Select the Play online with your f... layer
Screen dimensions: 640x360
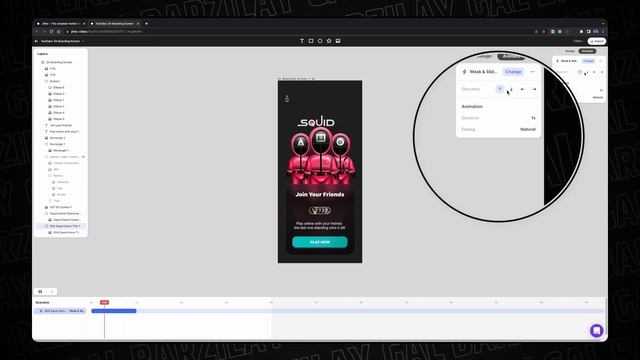click(64, 131)
